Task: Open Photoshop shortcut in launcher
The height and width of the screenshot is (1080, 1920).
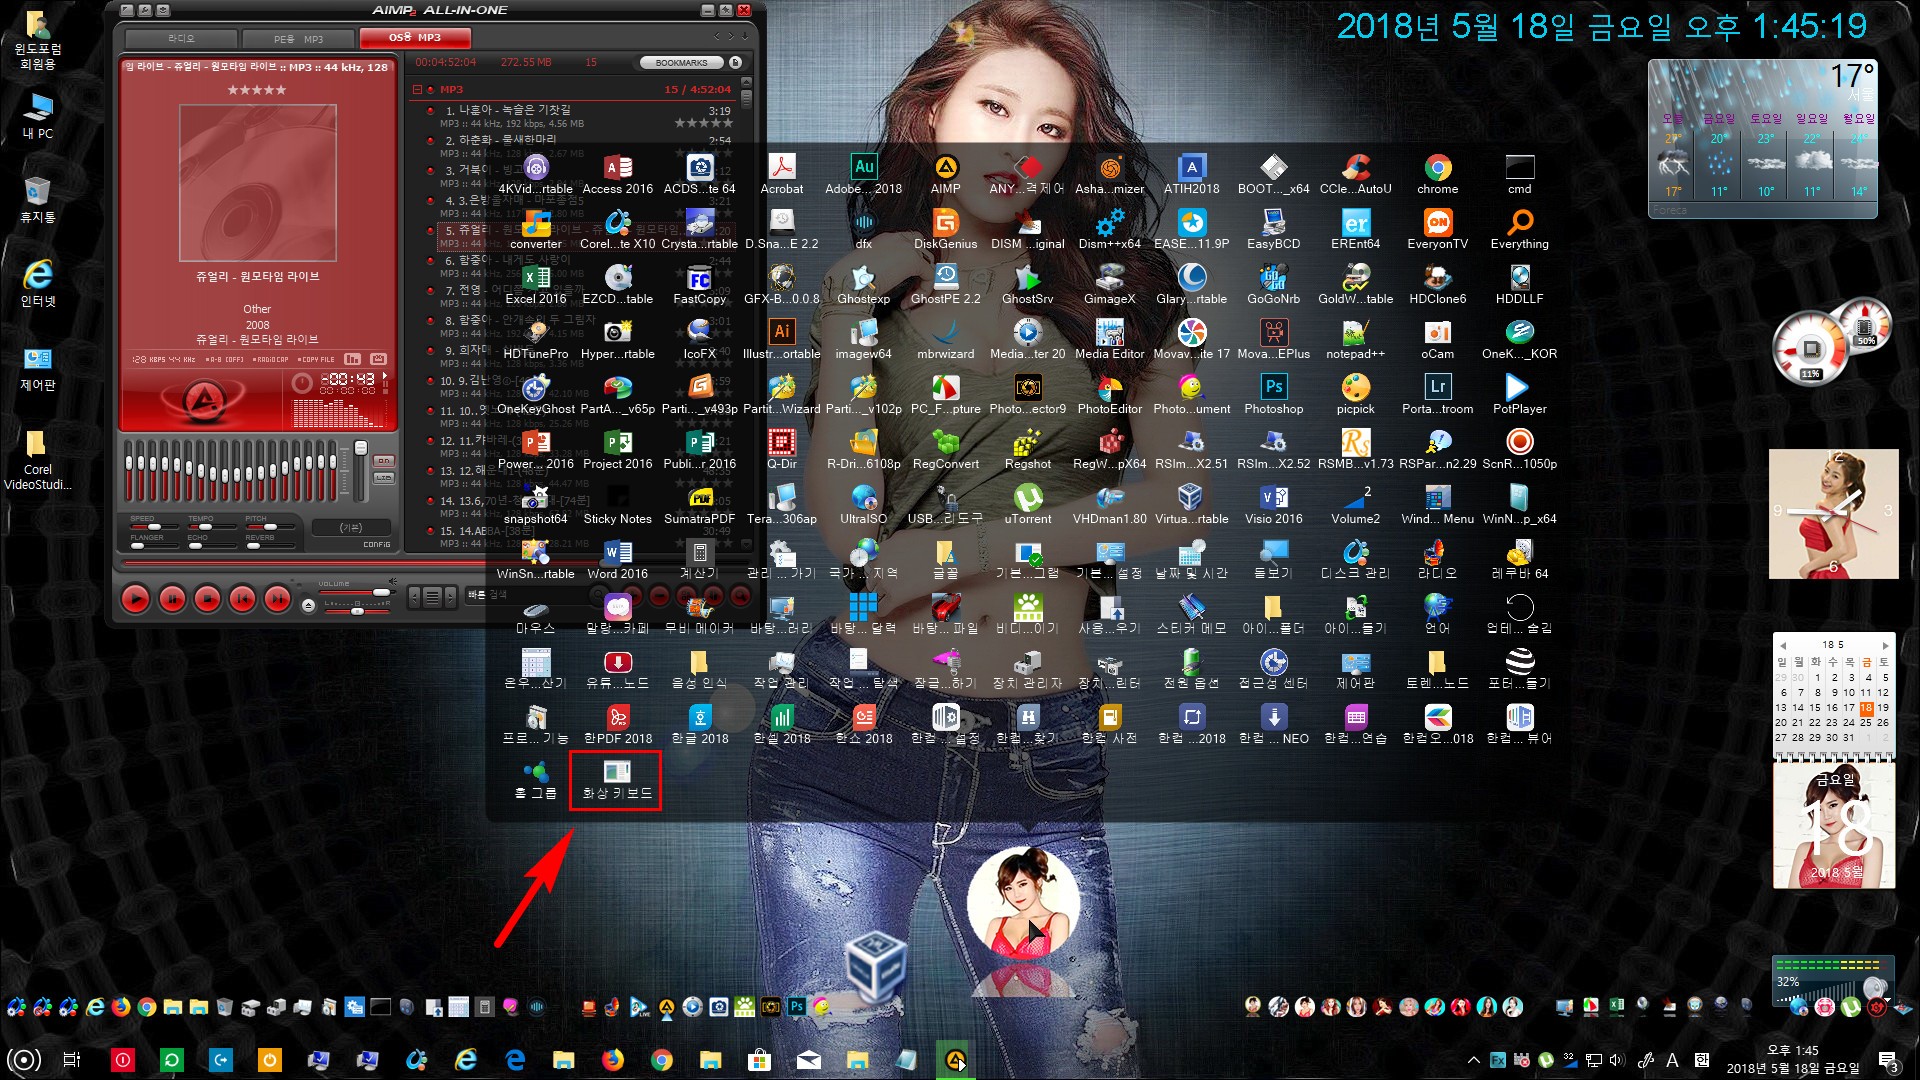Action: pos(1273,395)
